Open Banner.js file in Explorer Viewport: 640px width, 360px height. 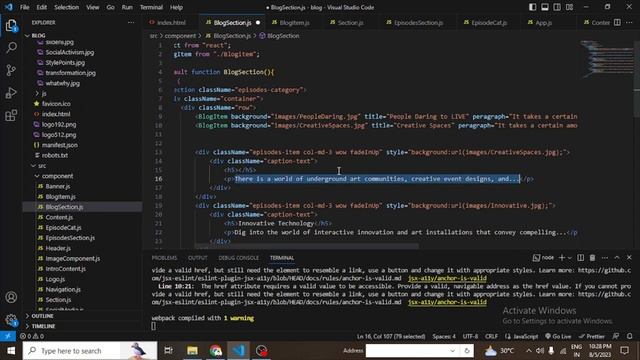click(x=58, y=186)
